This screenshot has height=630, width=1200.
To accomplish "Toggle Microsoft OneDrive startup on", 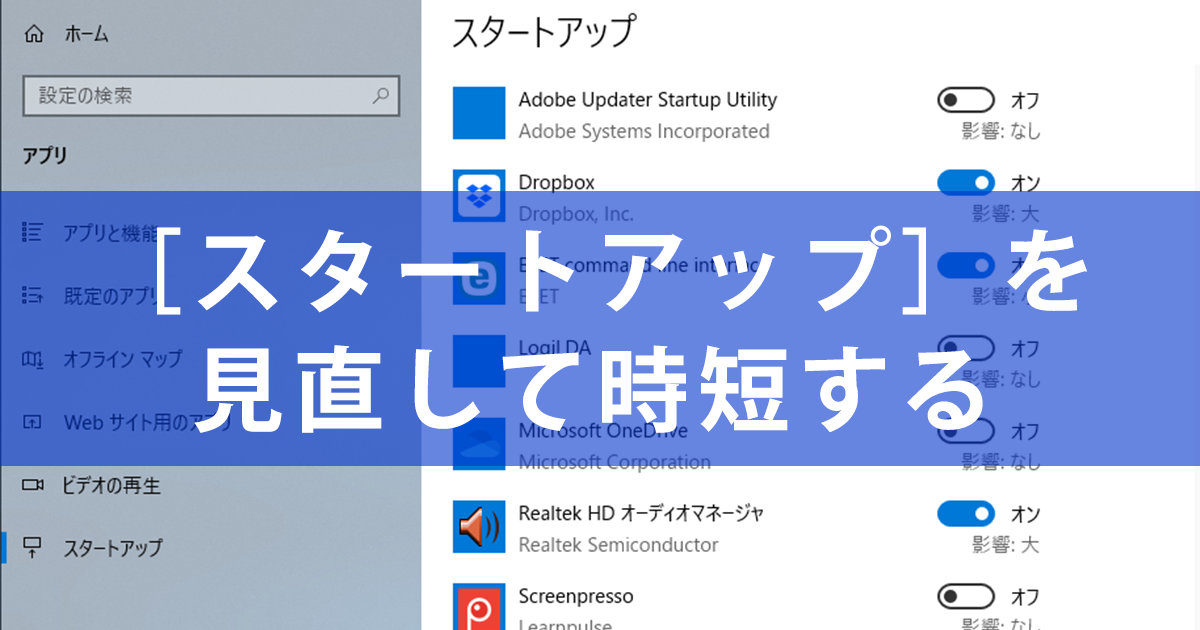I will coord(966,431).
